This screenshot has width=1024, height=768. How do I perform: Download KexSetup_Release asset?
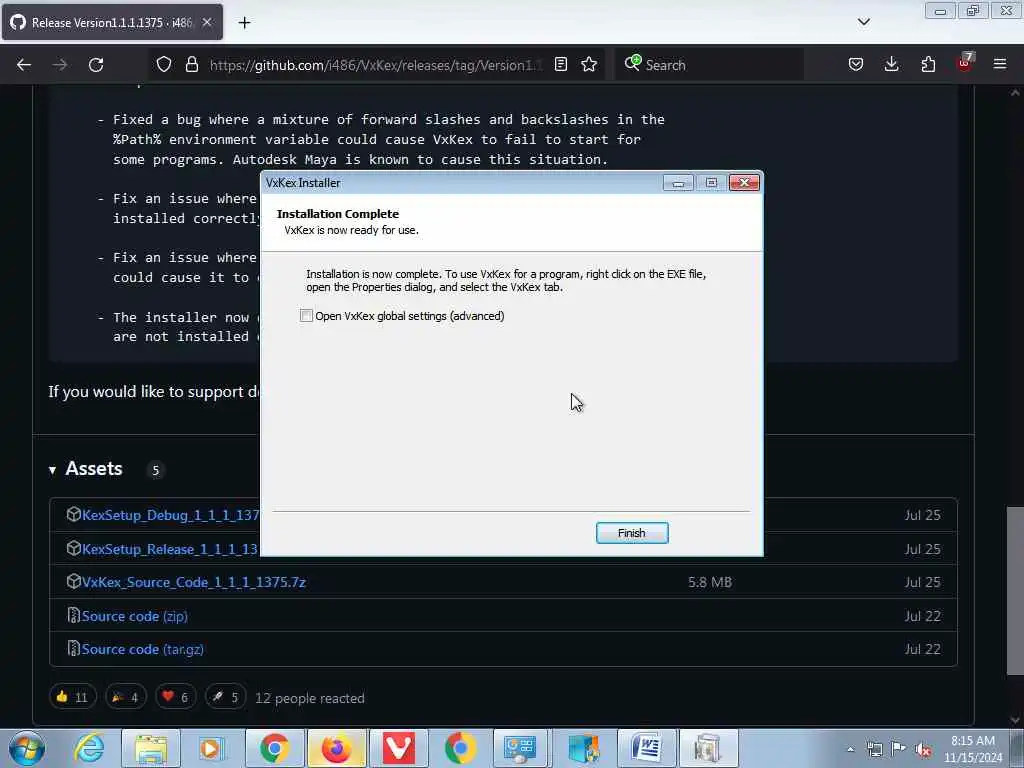pyautogui.click(x=170, y=549)
